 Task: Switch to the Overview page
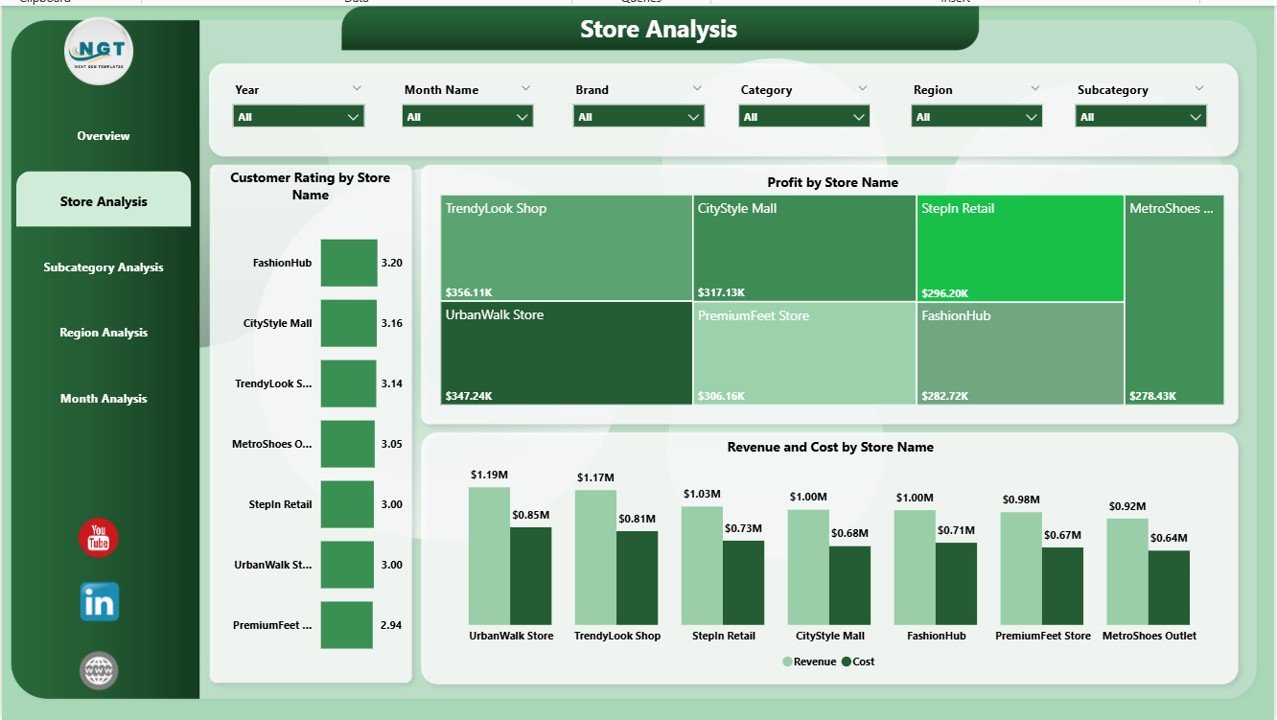tap(102, 136)
